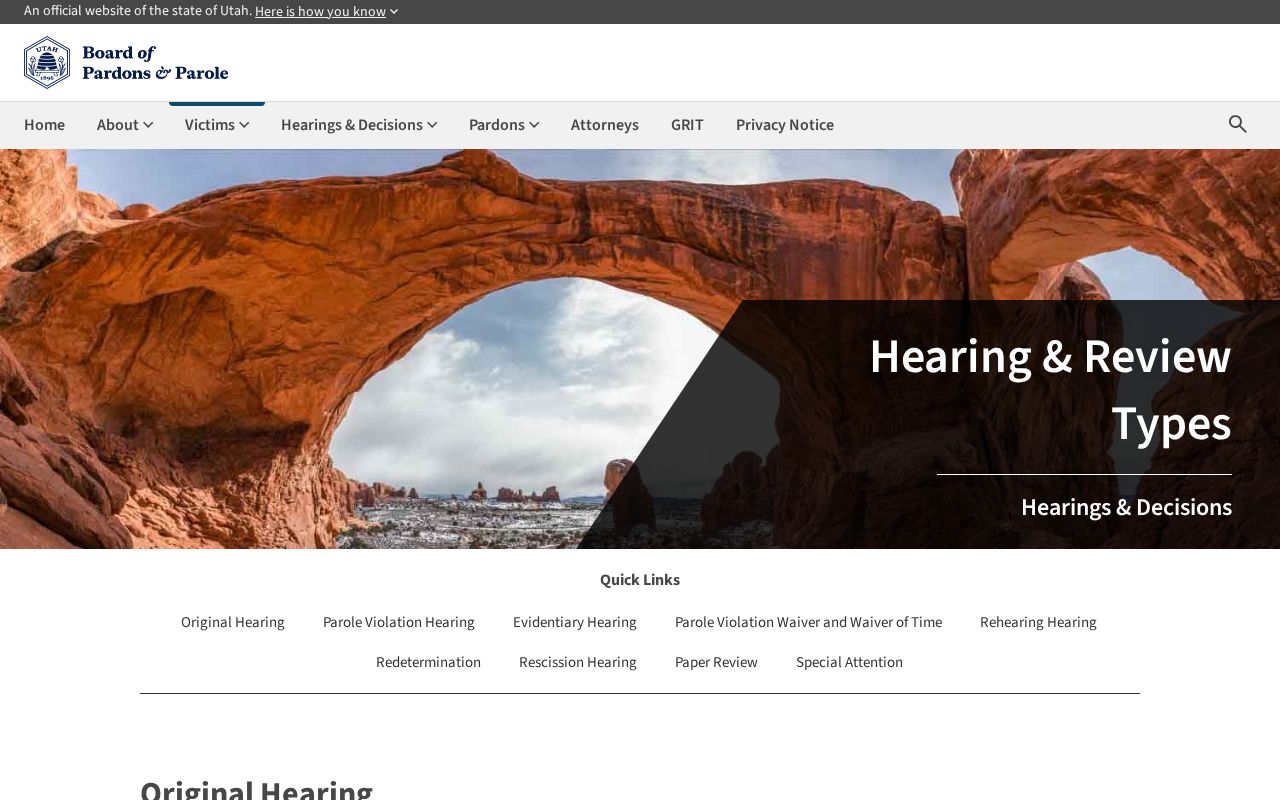The height and width of the screenshot is (800, 1280).
Task: Open the Privacy Notice page
Action: point(785,125)
